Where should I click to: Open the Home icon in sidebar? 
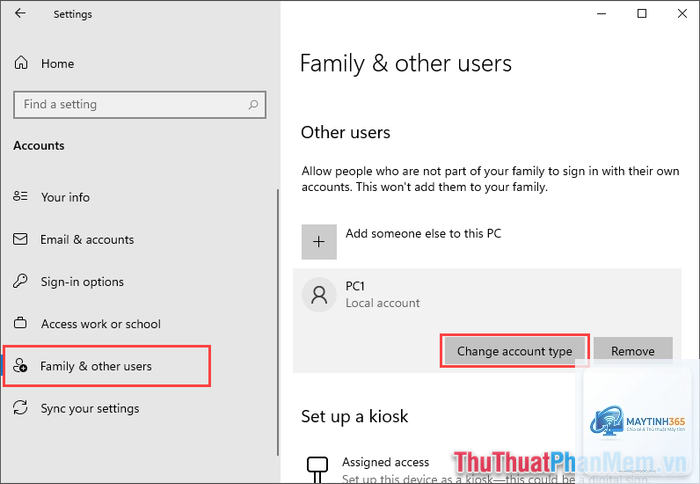click(21, 63)
